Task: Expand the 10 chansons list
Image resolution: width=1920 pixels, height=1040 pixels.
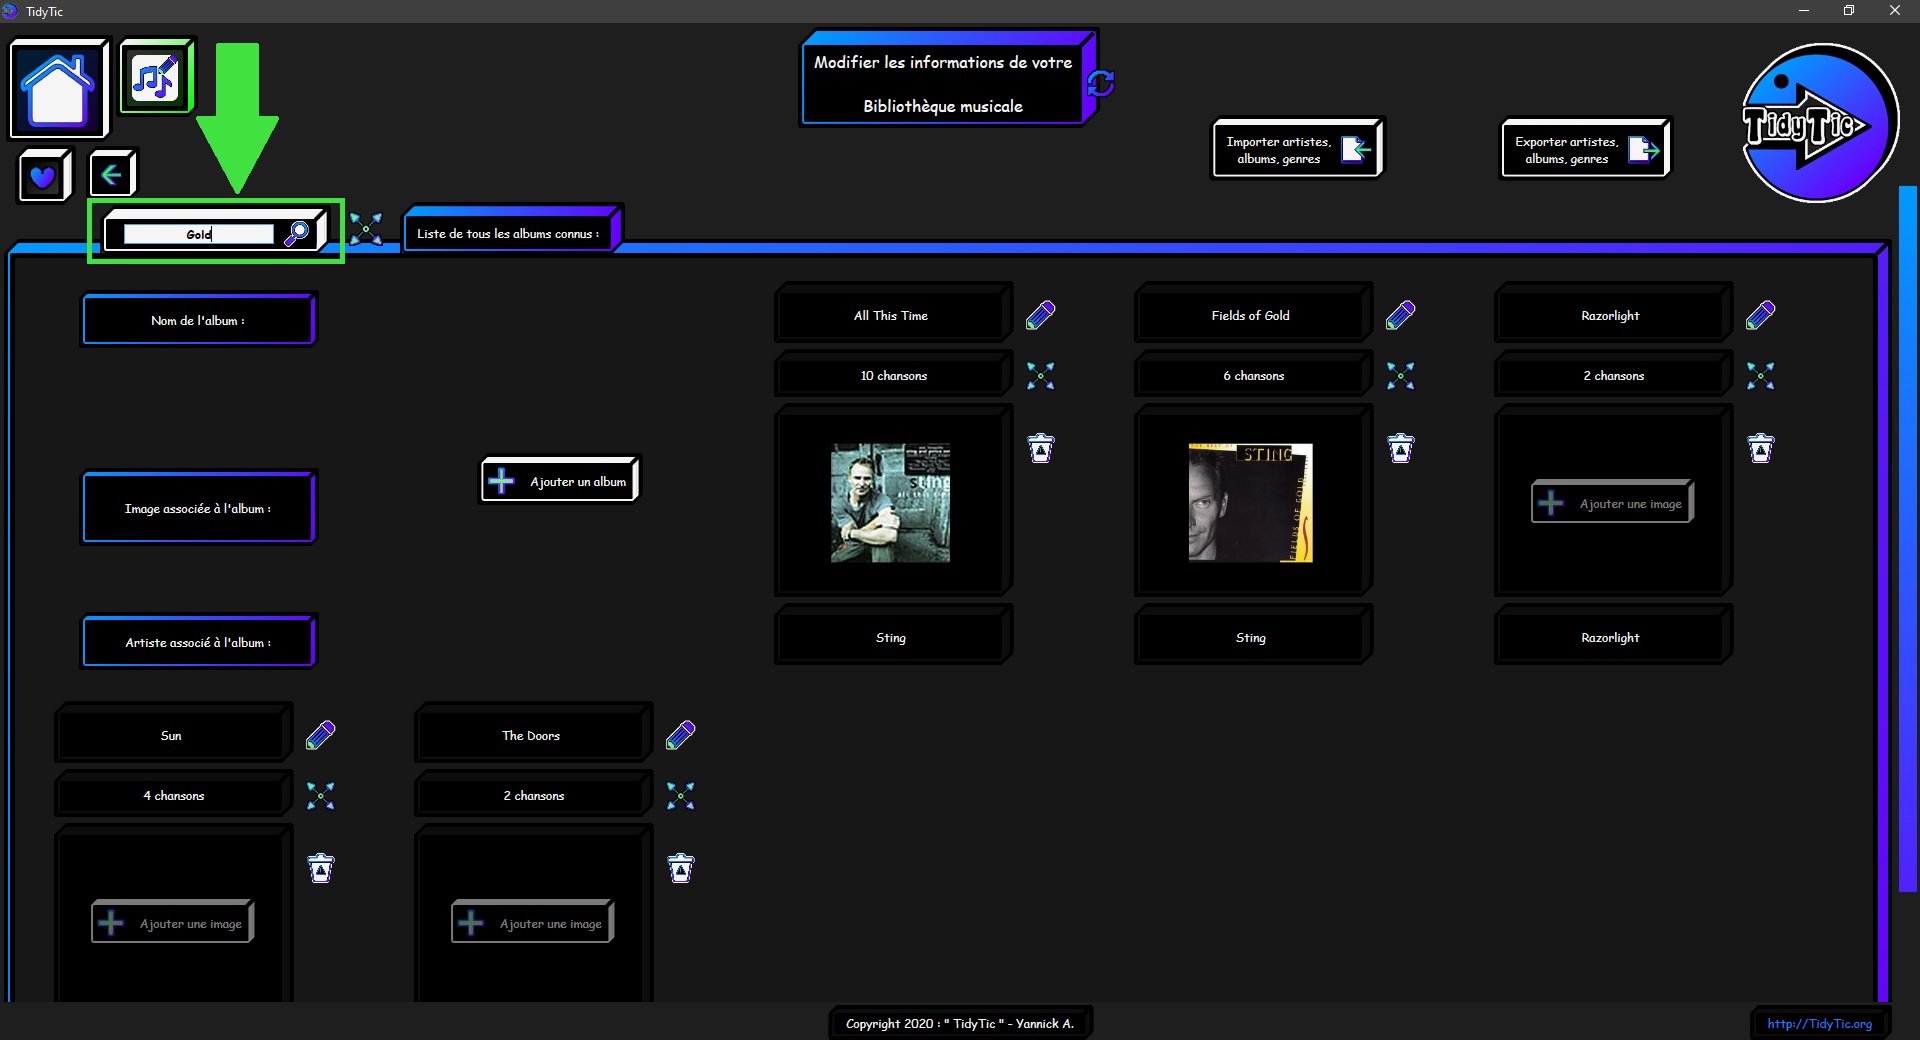Action: (1040, 376)
